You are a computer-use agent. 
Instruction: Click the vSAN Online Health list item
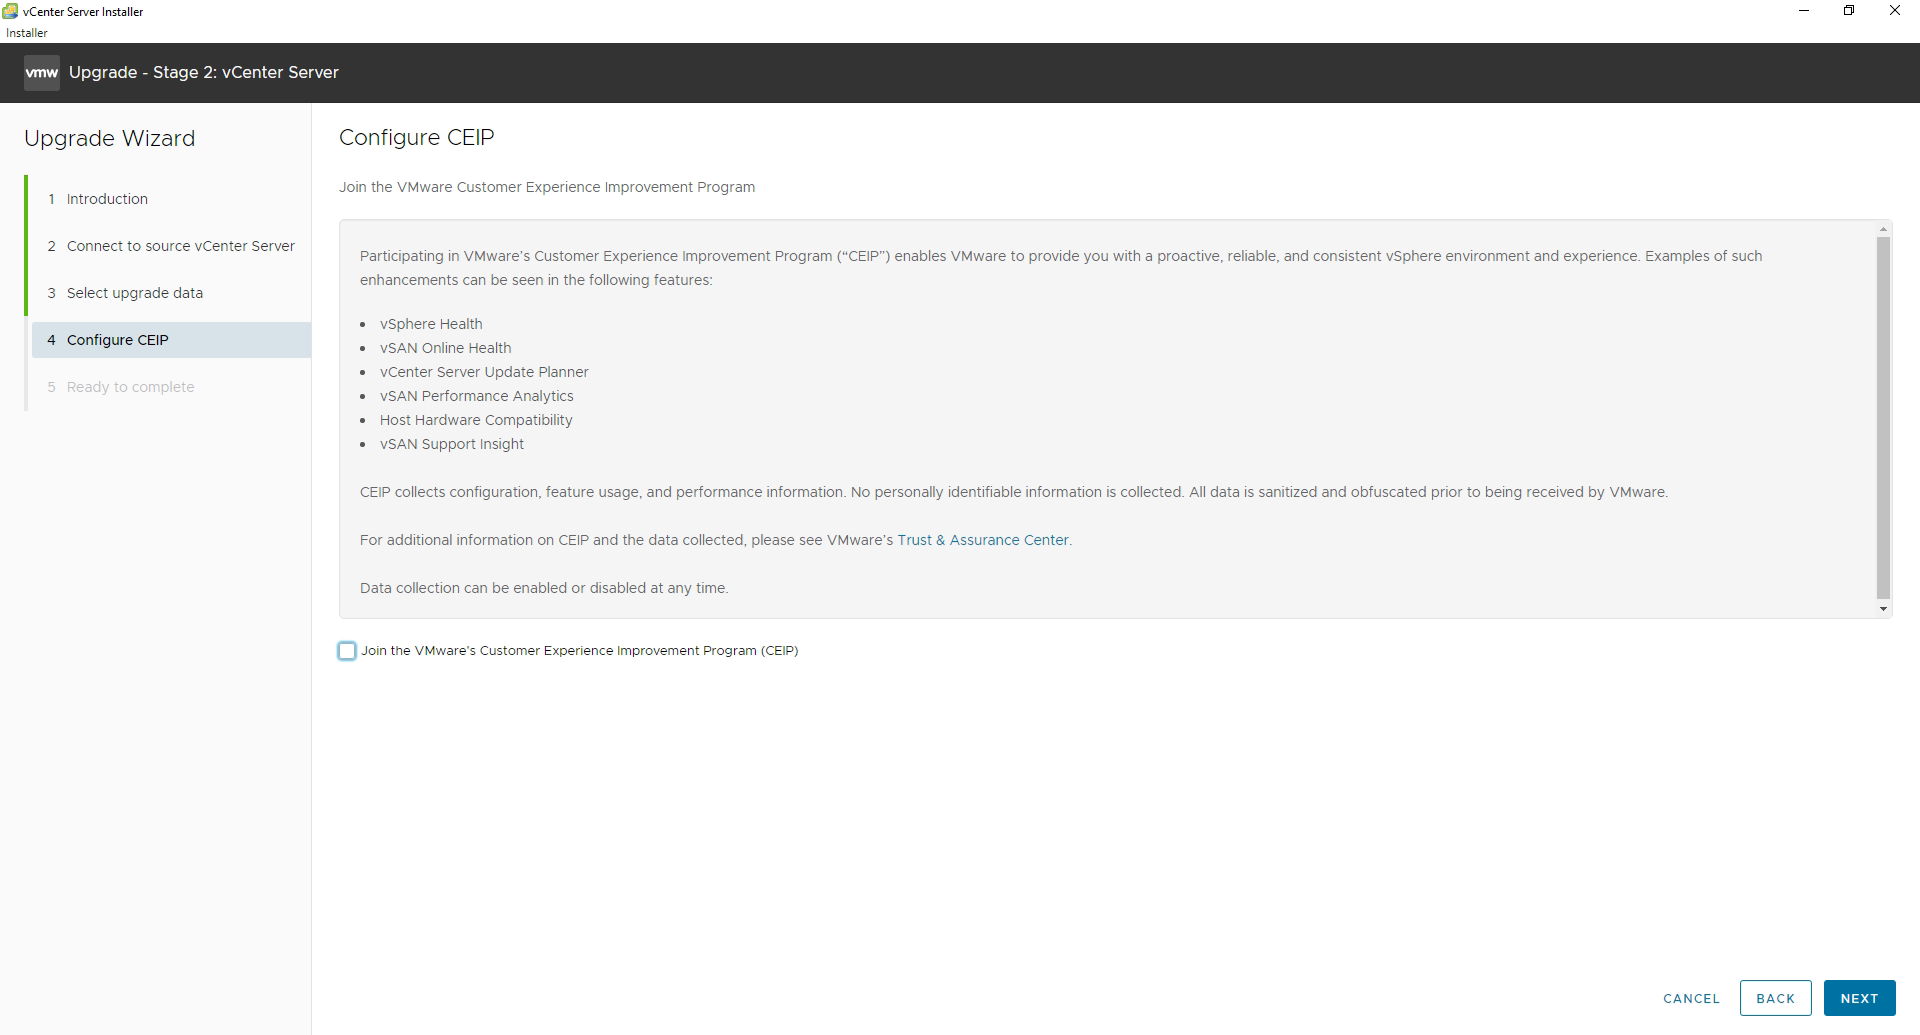pyautogui.click(x=446, y=348)
